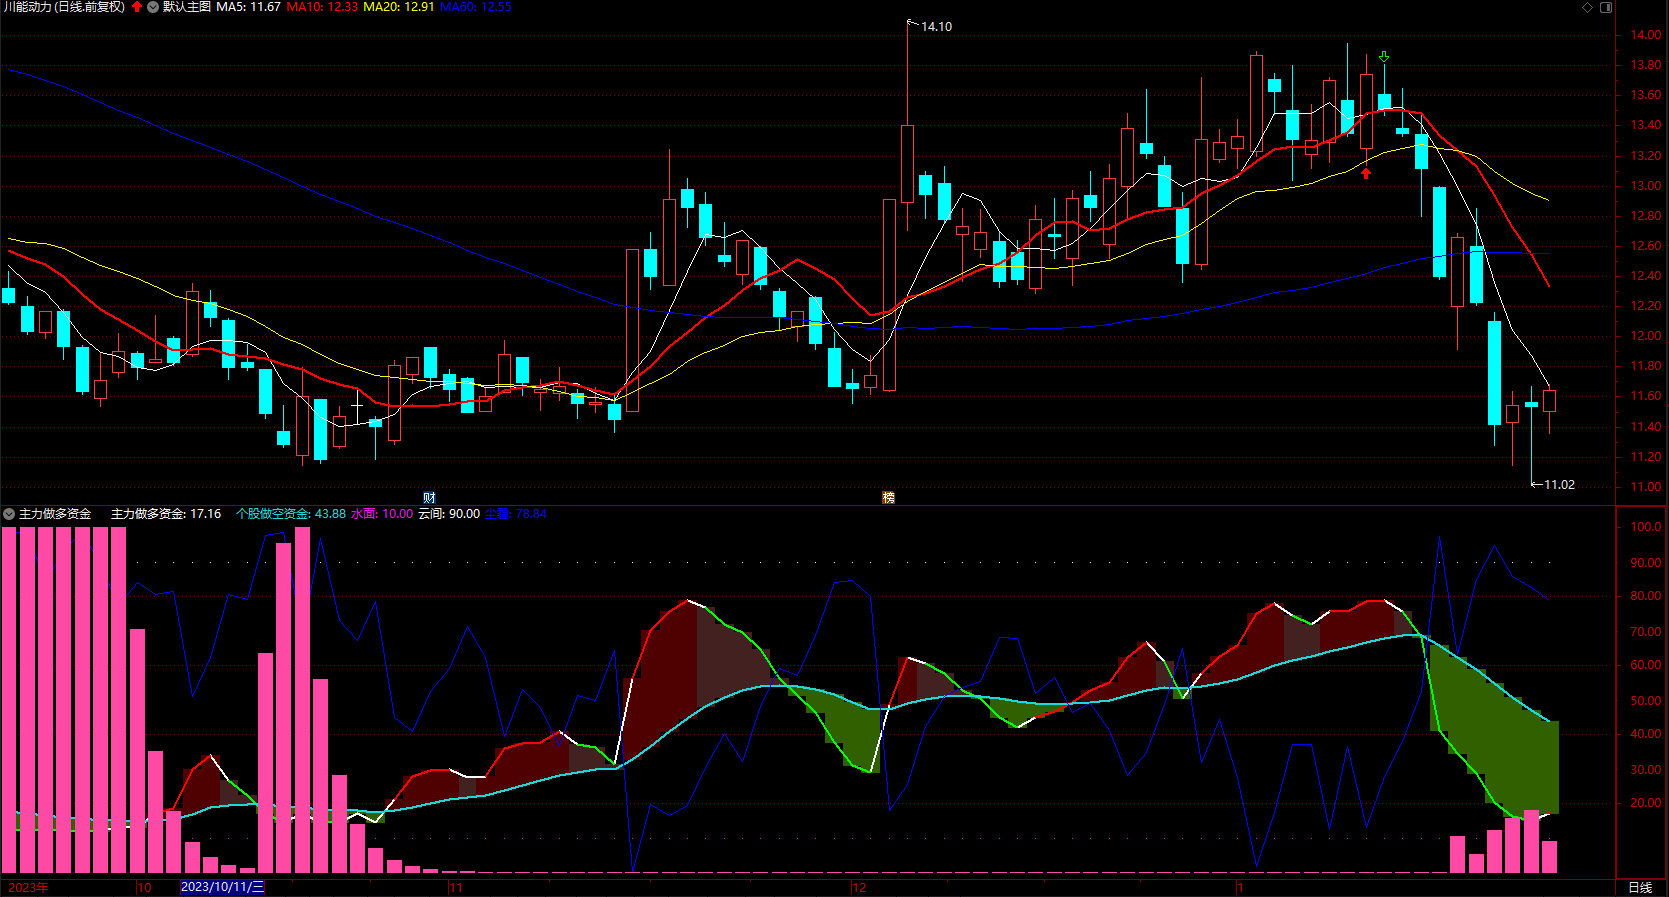Click the green down-arrow sell signal
The height and width of the screenshot is (897, 1669).
tap(1384, 57)
